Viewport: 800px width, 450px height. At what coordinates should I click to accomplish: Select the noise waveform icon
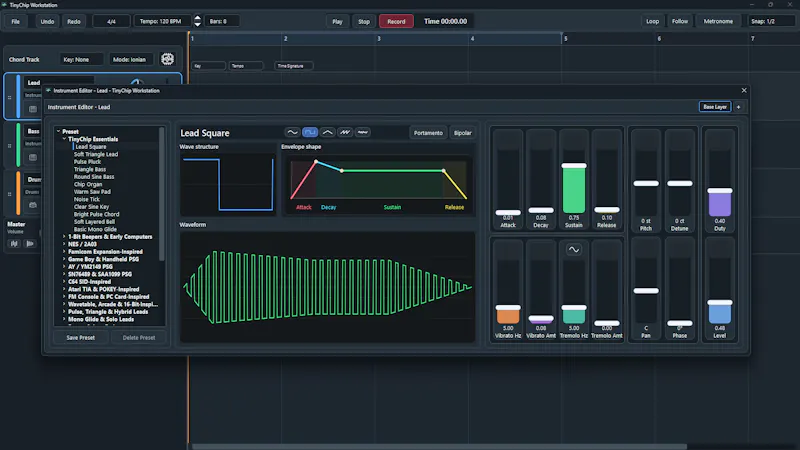click(x=363, y=133)
